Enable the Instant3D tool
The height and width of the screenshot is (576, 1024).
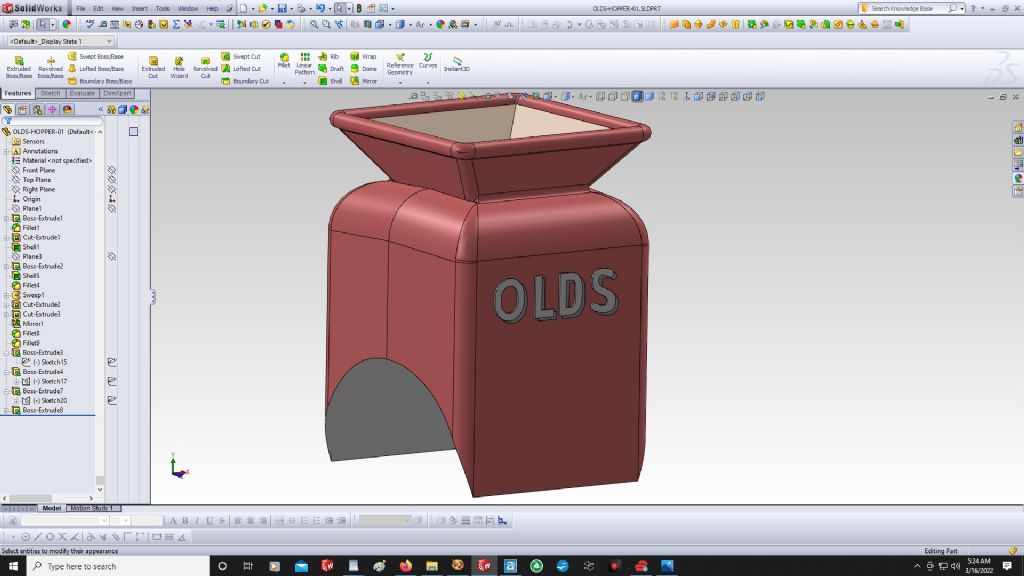(x=456, y=64)
